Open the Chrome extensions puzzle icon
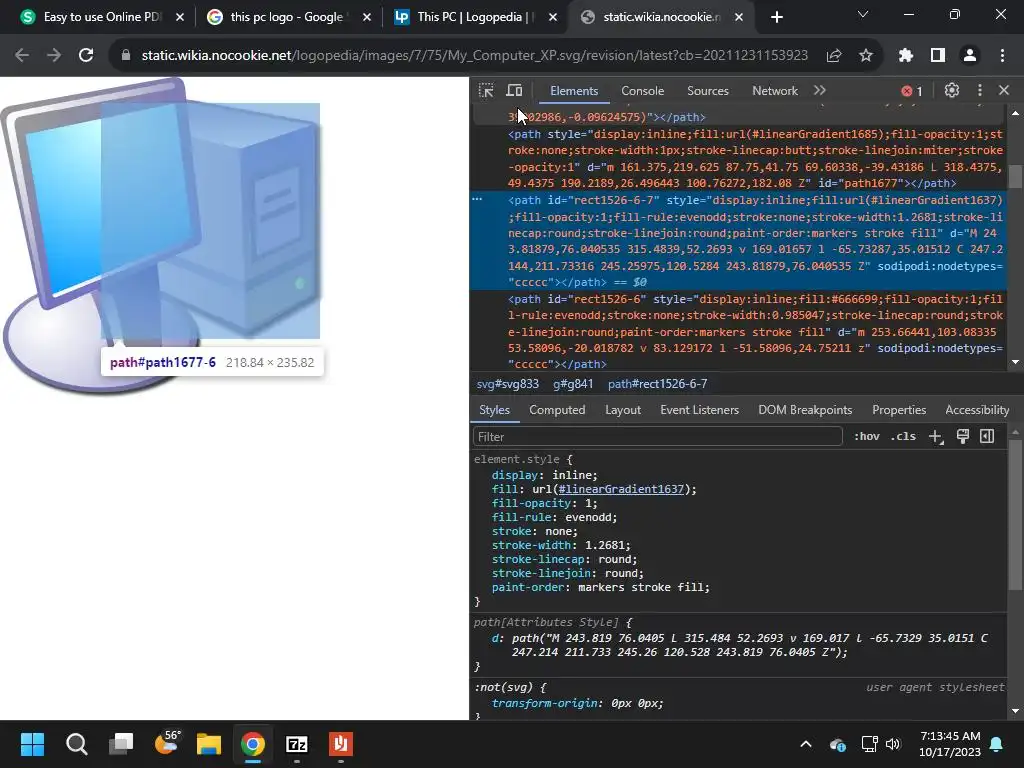 coord(906,56)
